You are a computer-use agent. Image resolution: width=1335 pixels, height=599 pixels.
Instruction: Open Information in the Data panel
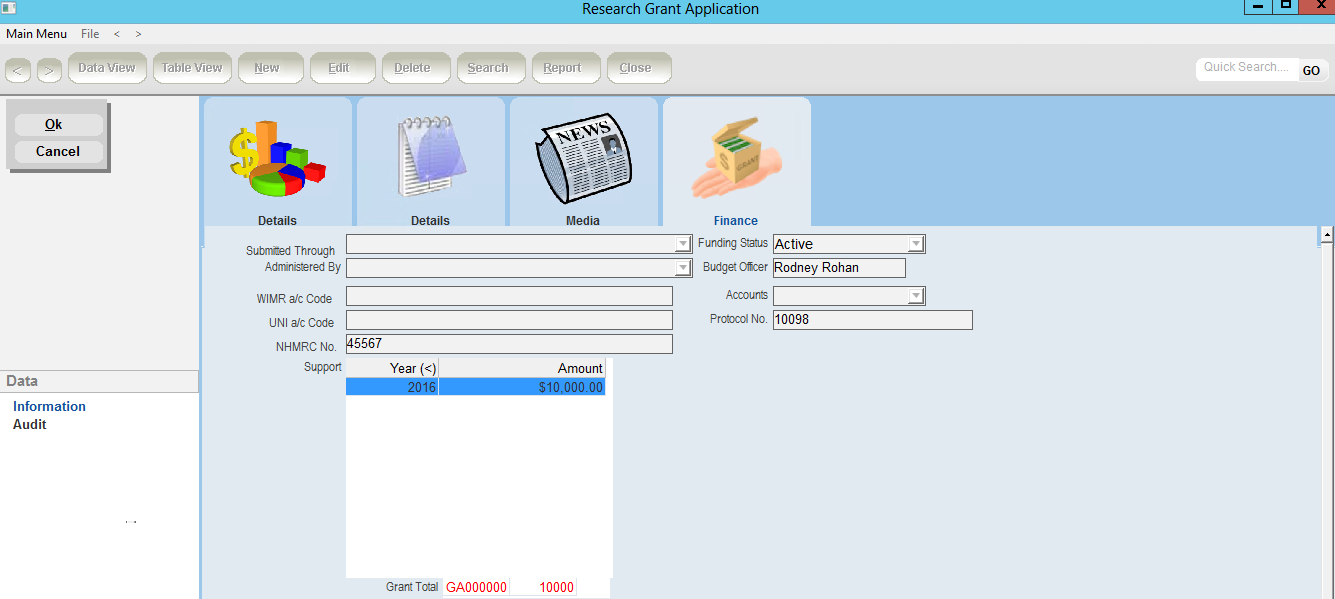point(49,407)
